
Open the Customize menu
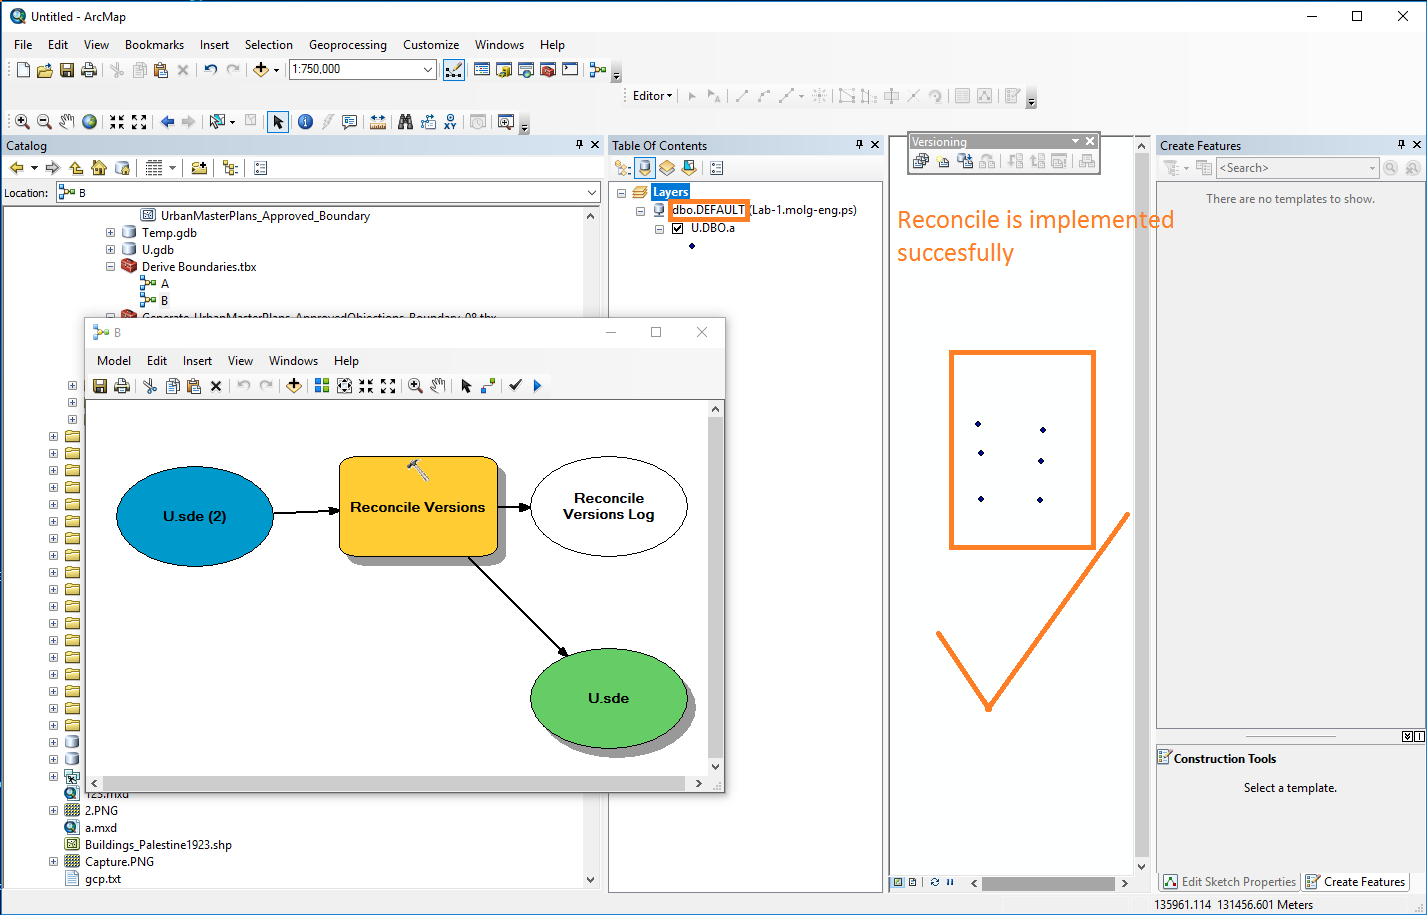431,45
